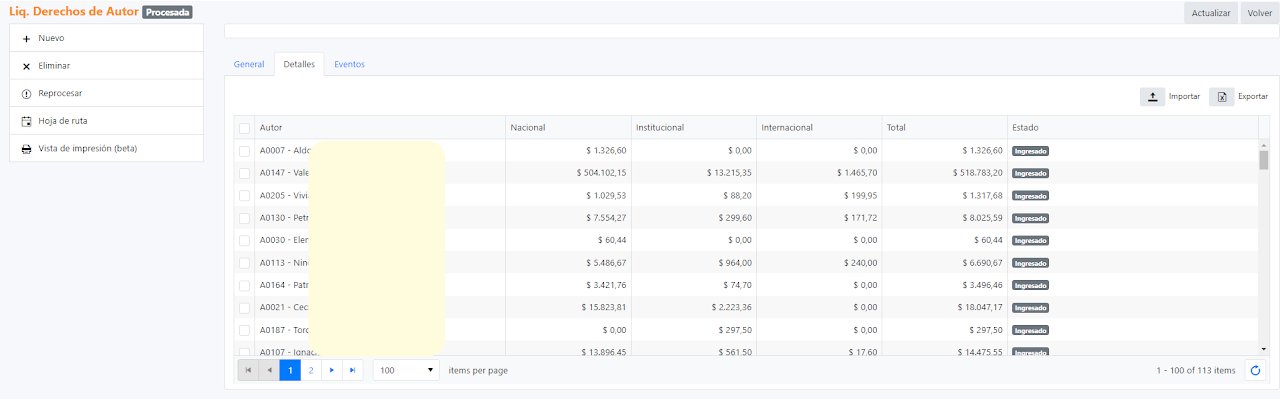Go to previous page arrow in pager

coord(269,370)
